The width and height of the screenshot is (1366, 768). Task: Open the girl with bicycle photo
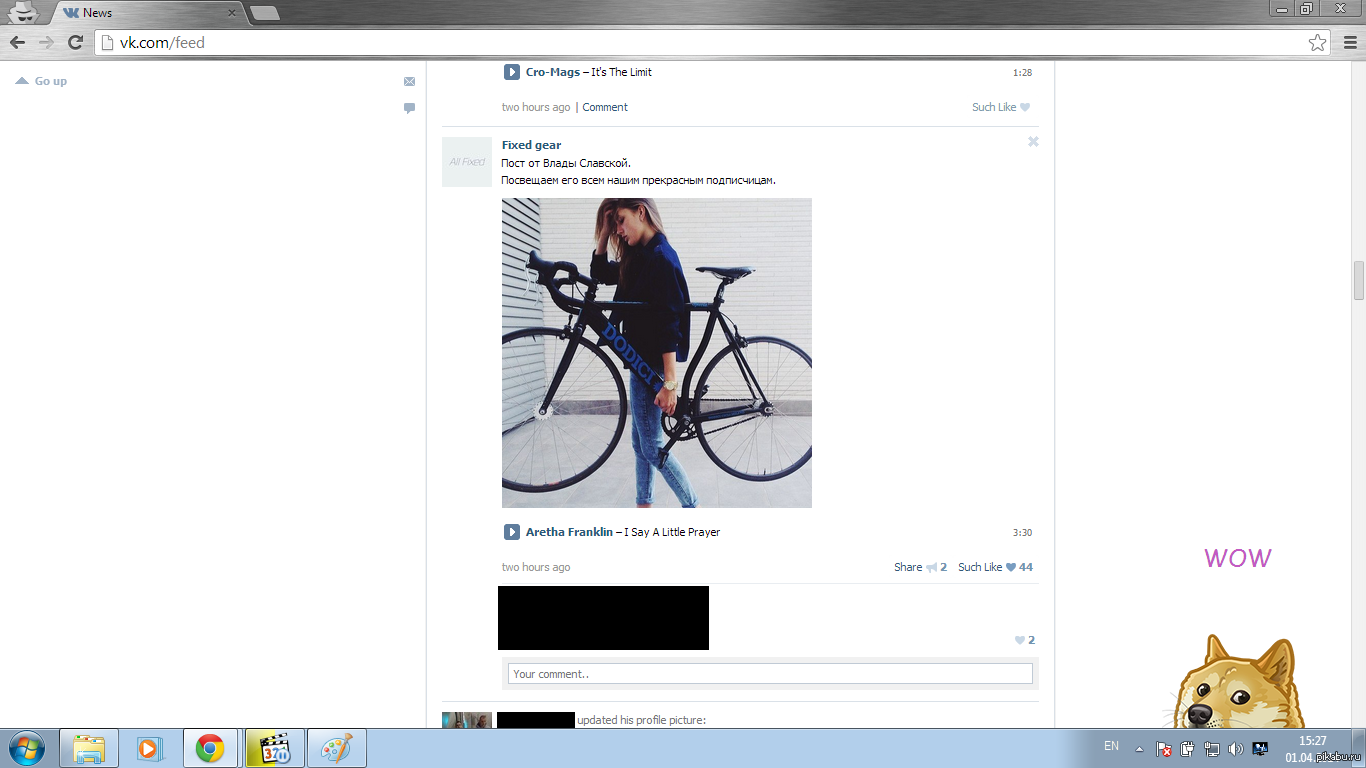(656, 352)
